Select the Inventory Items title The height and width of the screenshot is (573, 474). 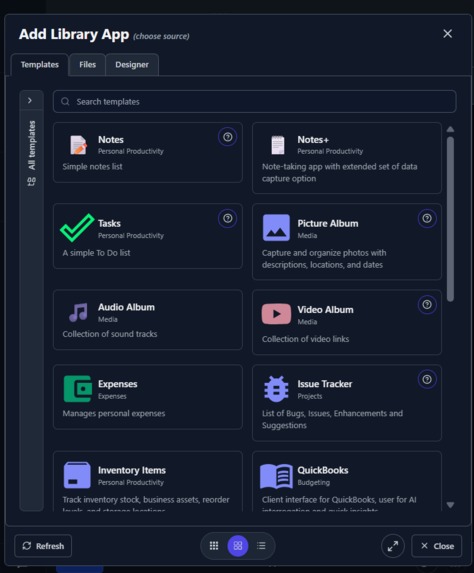[132, 470]
